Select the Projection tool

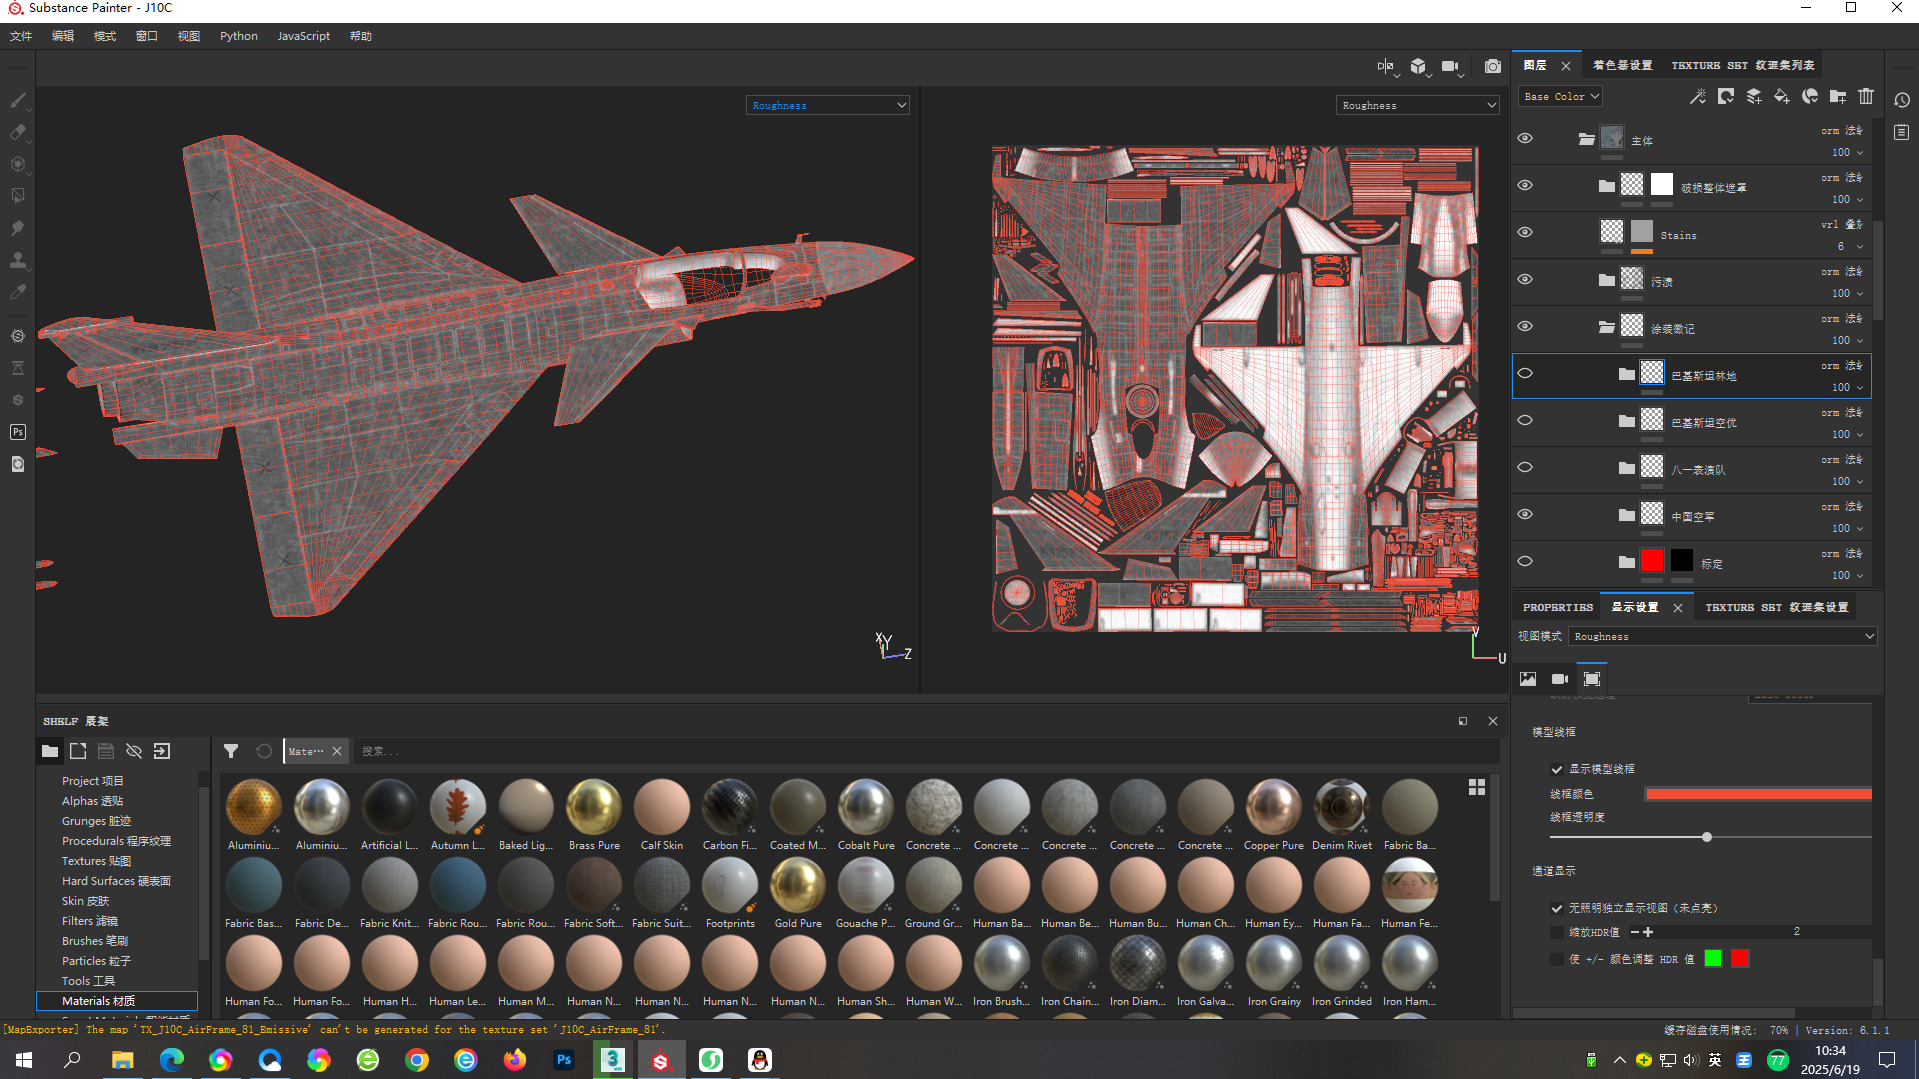pyautogui.click(x=18, y=164)
